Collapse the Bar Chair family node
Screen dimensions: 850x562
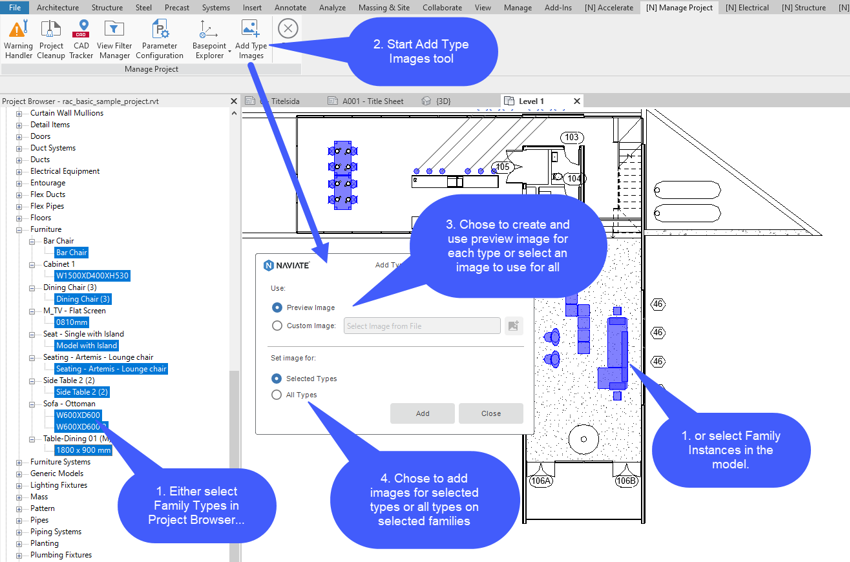pos(32,241)
